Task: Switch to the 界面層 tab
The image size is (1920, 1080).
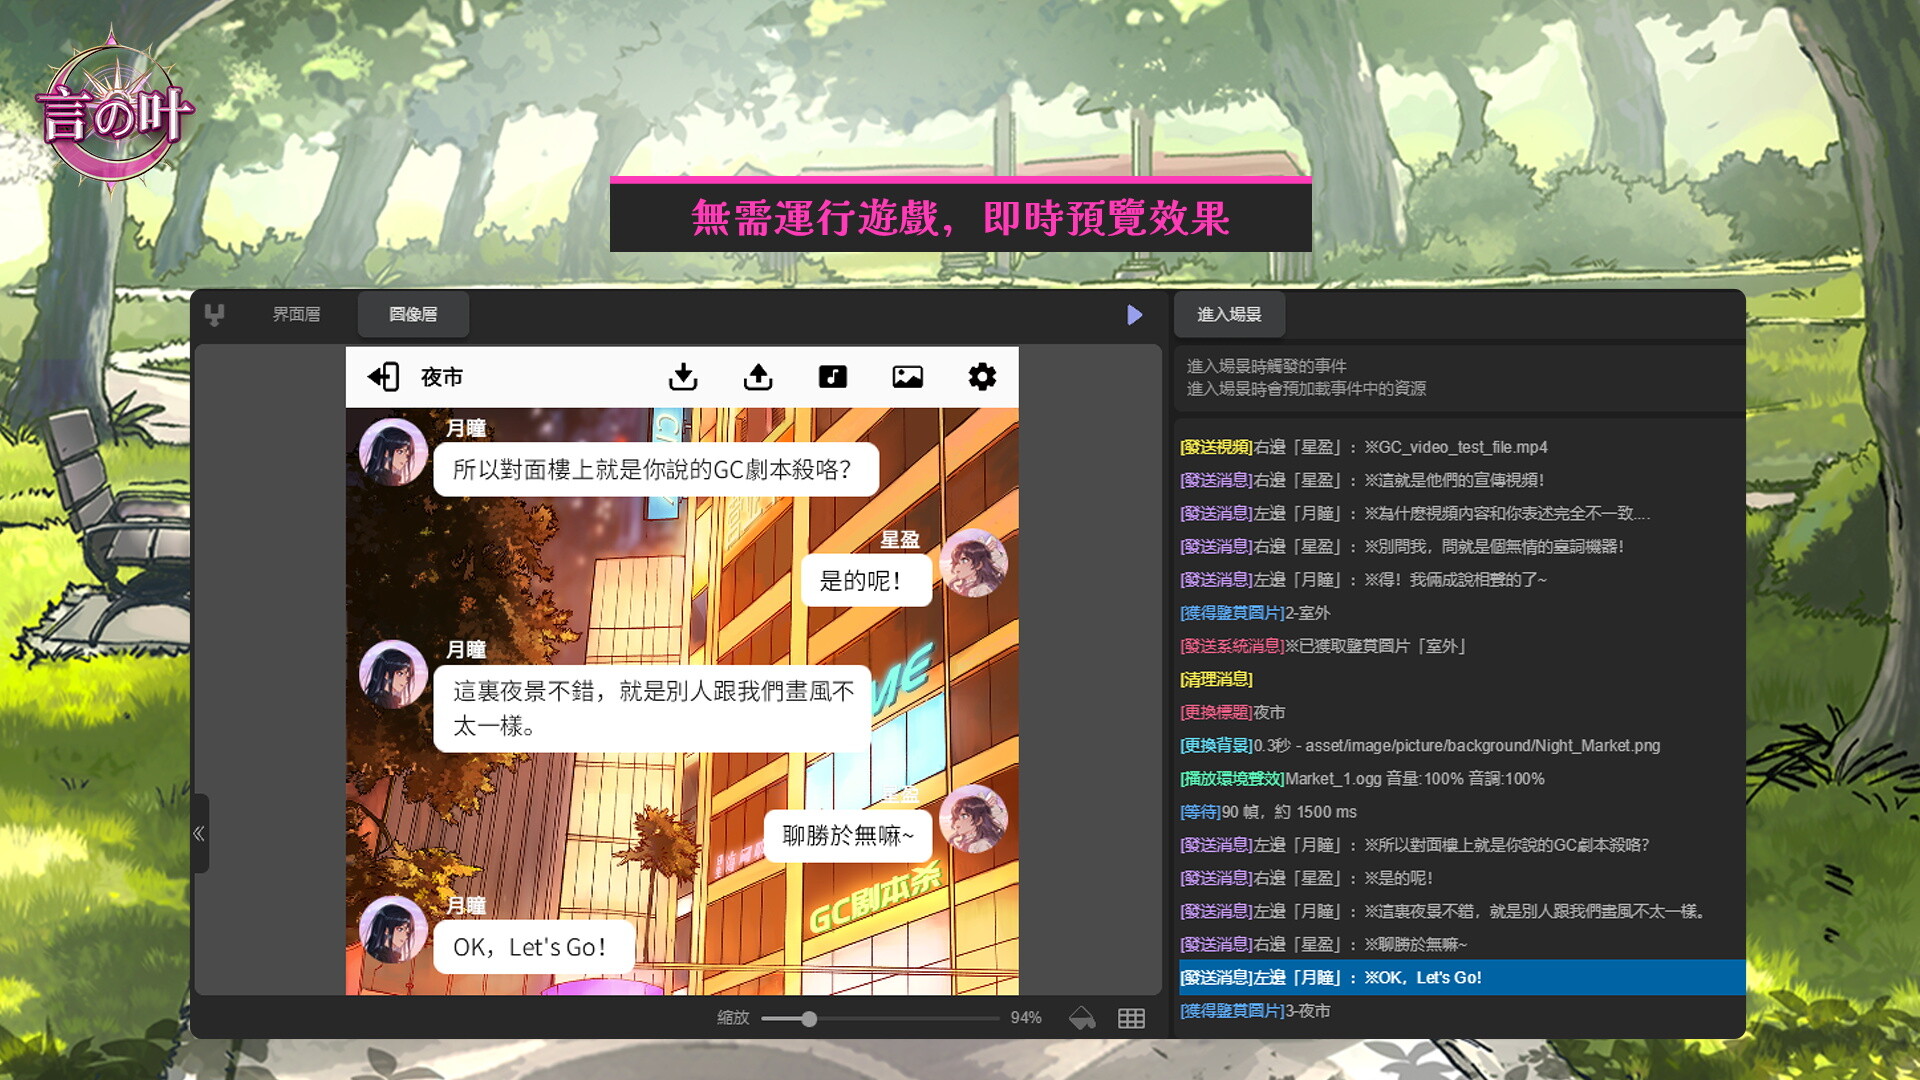Action: point(296,315)
